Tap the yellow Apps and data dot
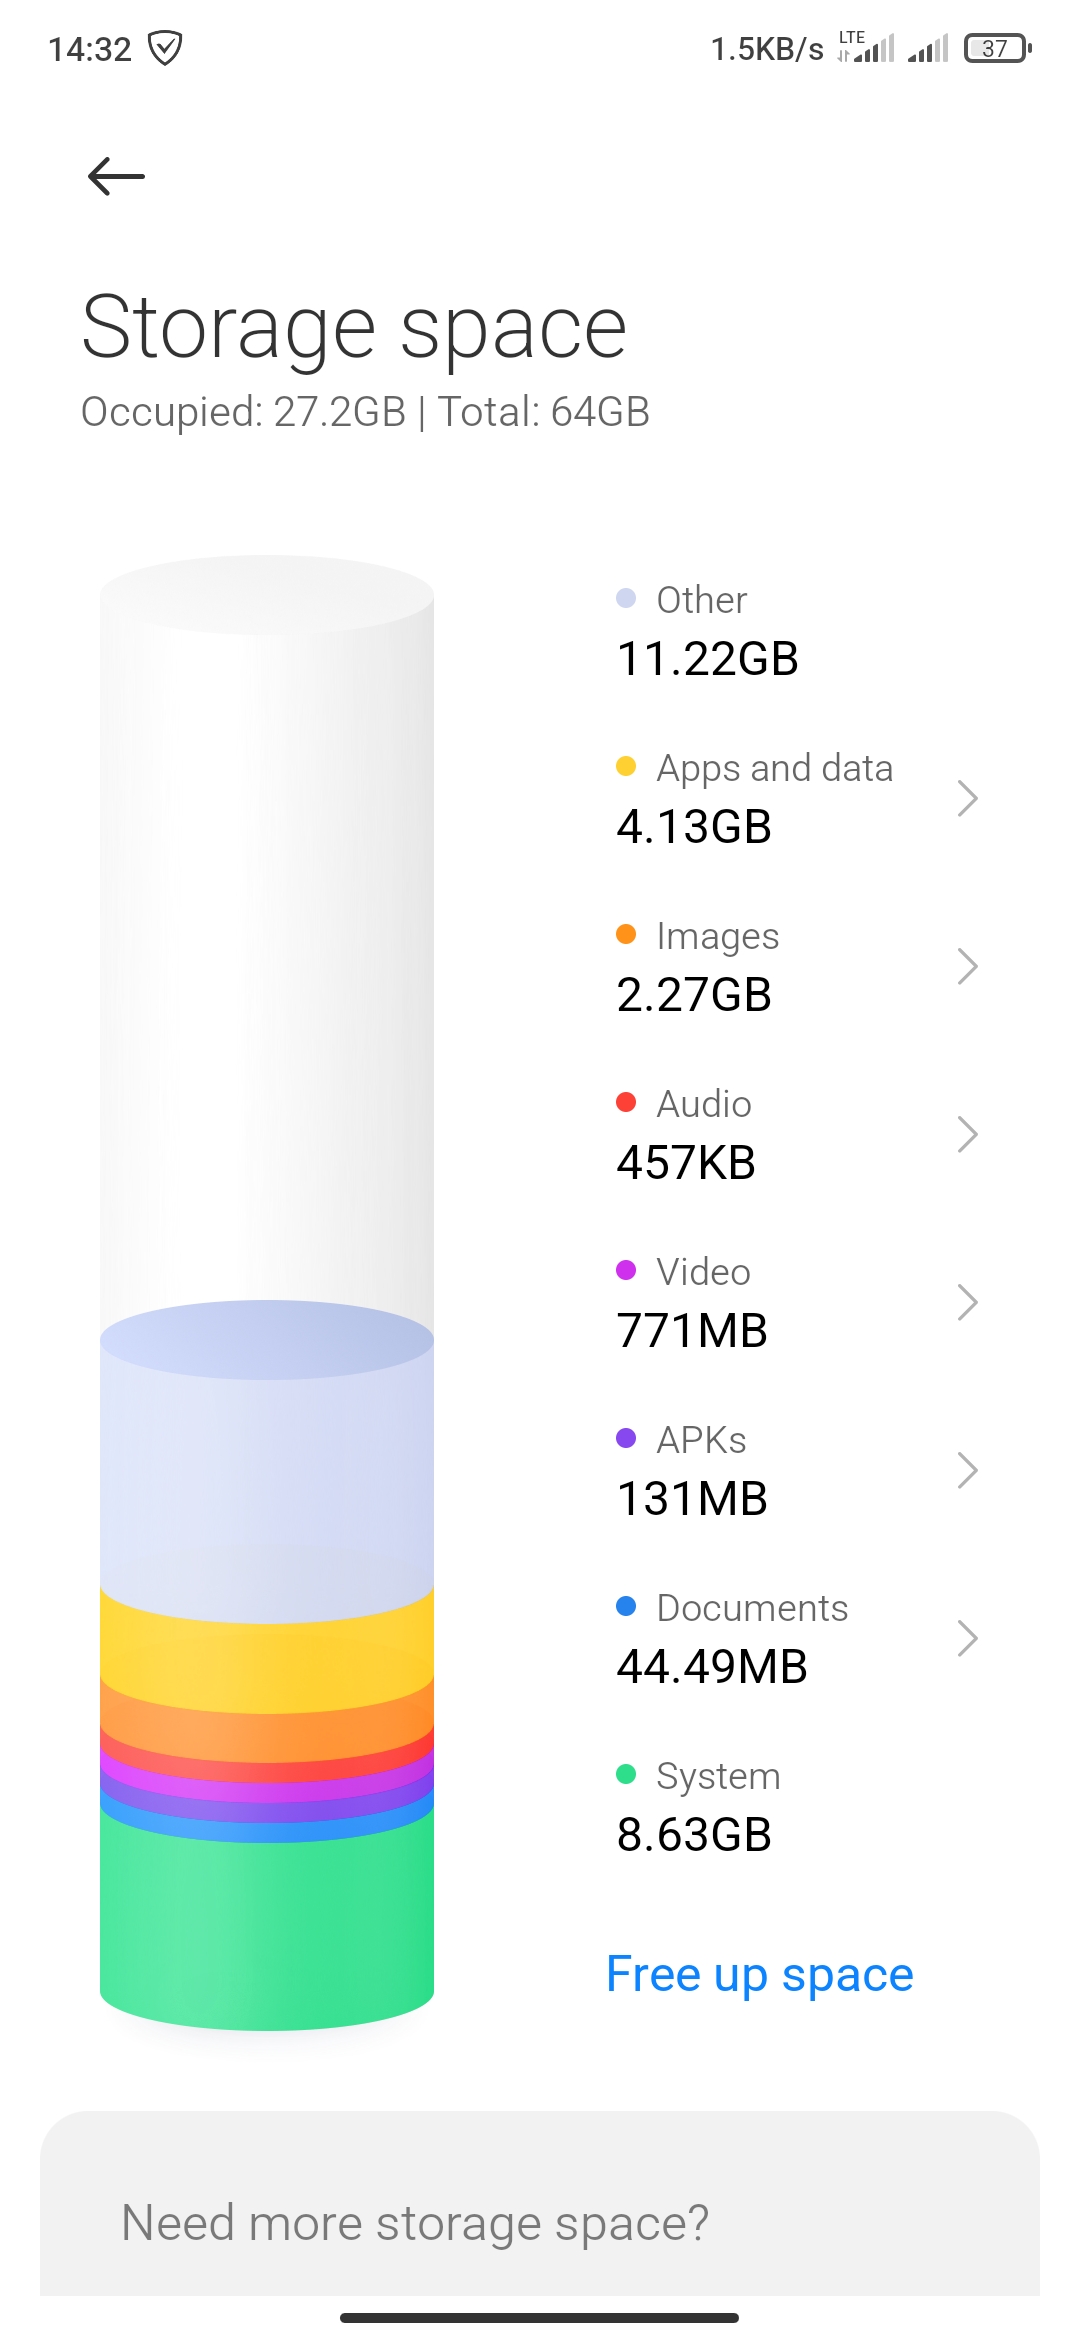Image resolution: width=1080 pixels, height=2340 pixels. 626,766
